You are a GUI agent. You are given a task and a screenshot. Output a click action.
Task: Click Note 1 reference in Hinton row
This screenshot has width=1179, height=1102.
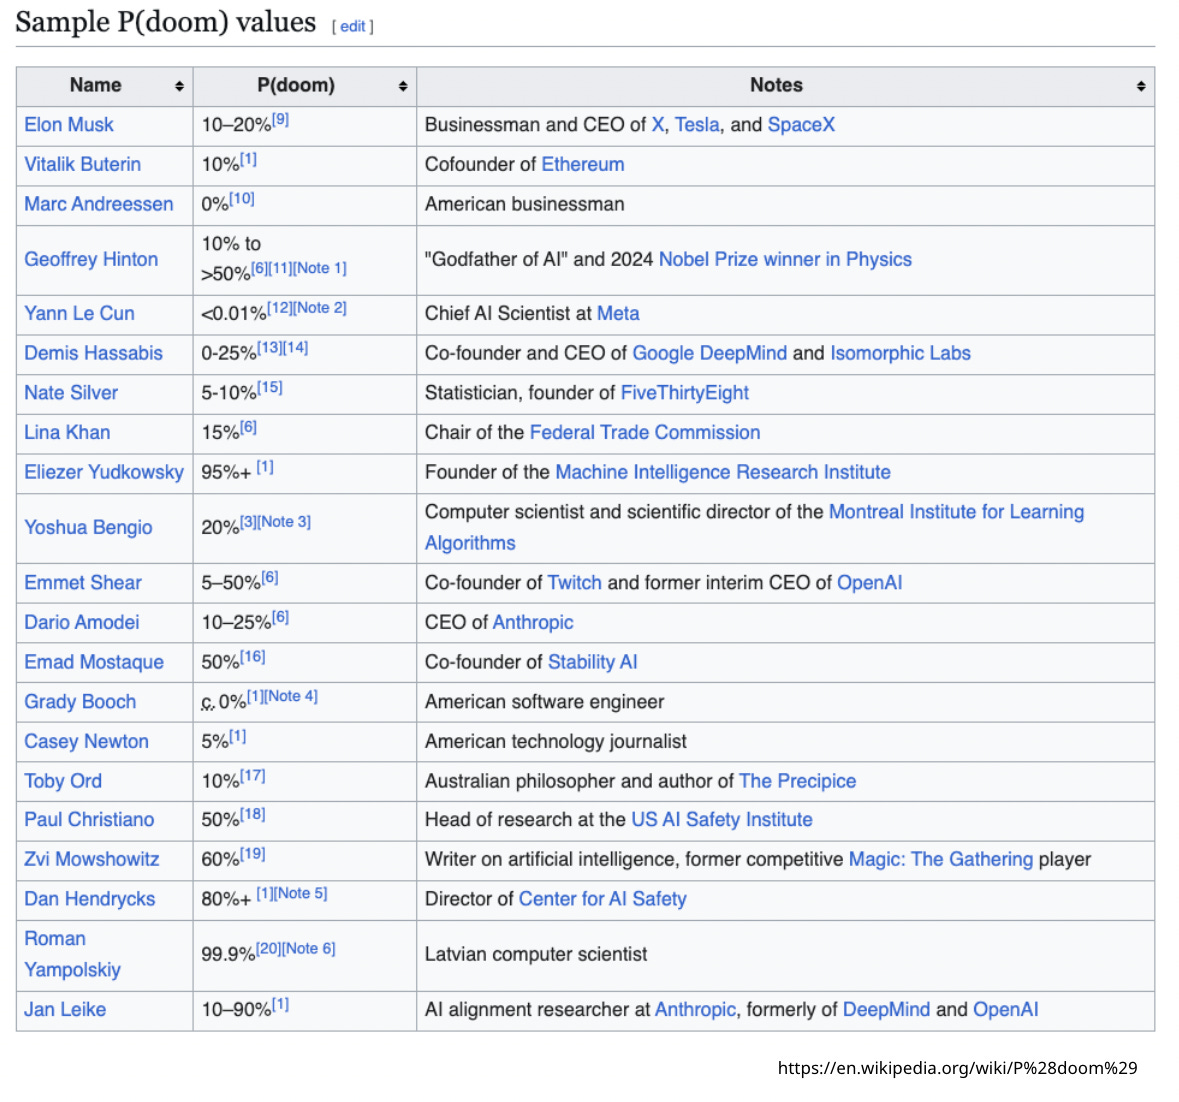(x=320, y=268)
